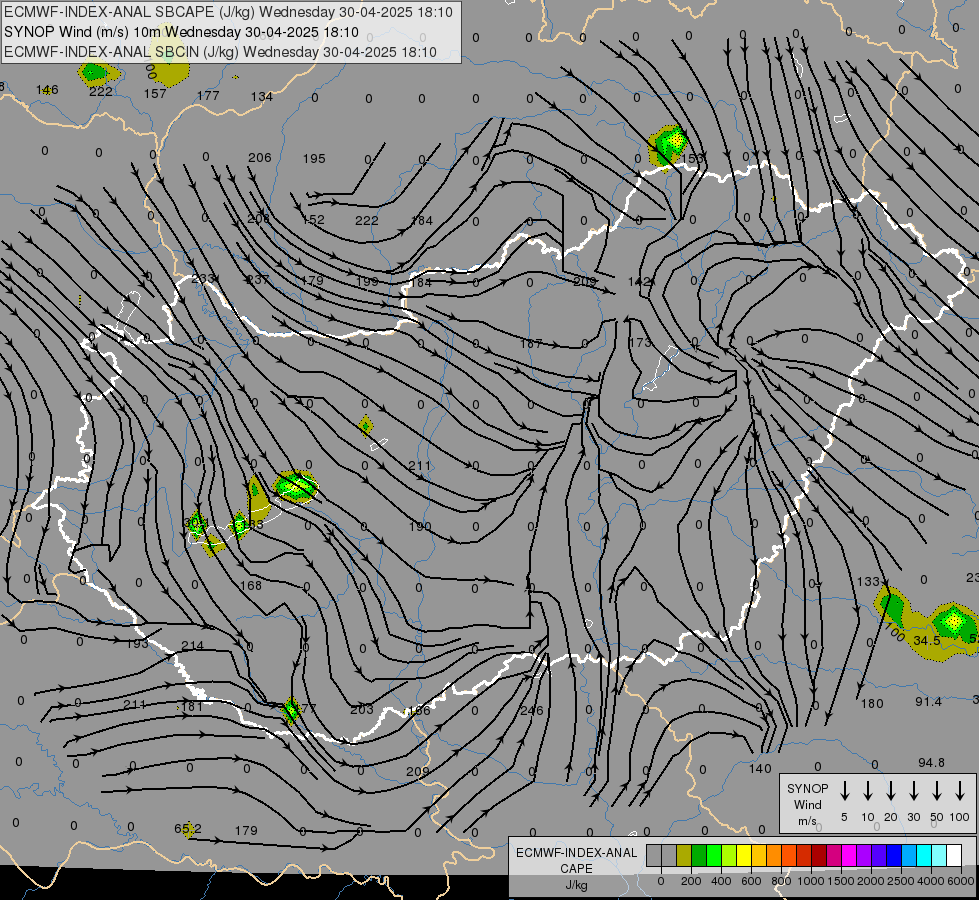Image resolution: width=979 pixels, height=900 pixels.
Task: Click the map value 133
Action: (868, 581)
